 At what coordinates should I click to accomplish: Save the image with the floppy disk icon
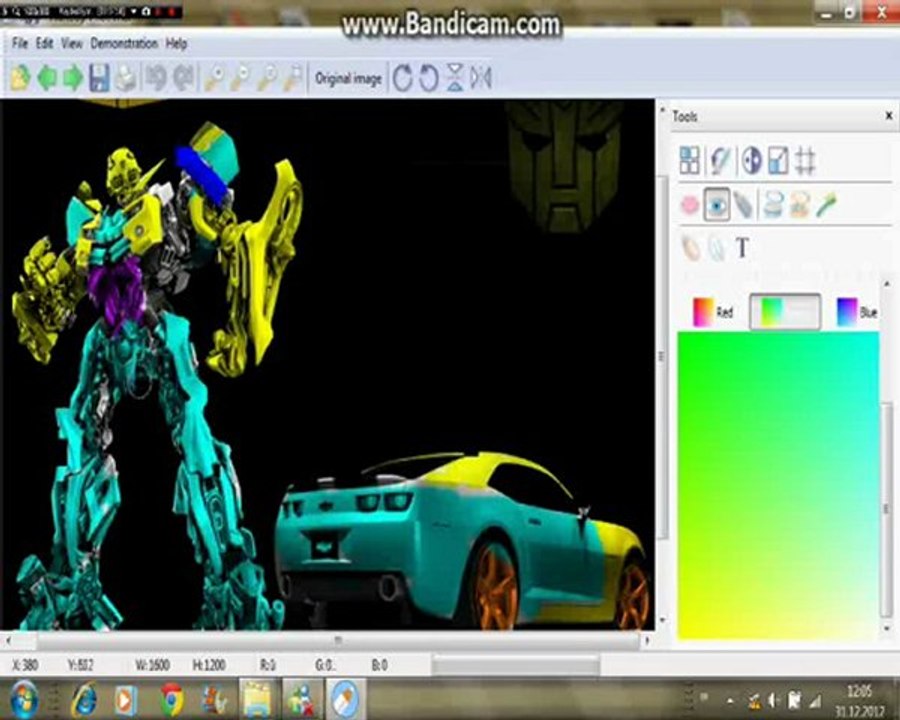pyautogui.click(x=99, y=78)
